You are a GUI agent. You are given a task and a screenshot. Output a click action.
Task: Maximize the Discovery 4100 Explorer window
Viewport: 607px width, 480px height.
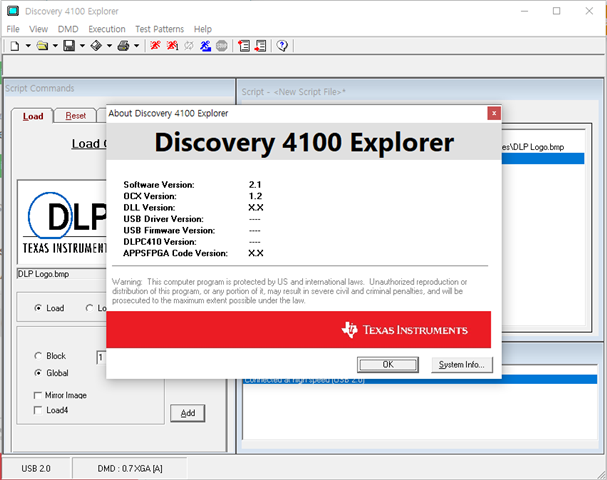tap(556, 11)
